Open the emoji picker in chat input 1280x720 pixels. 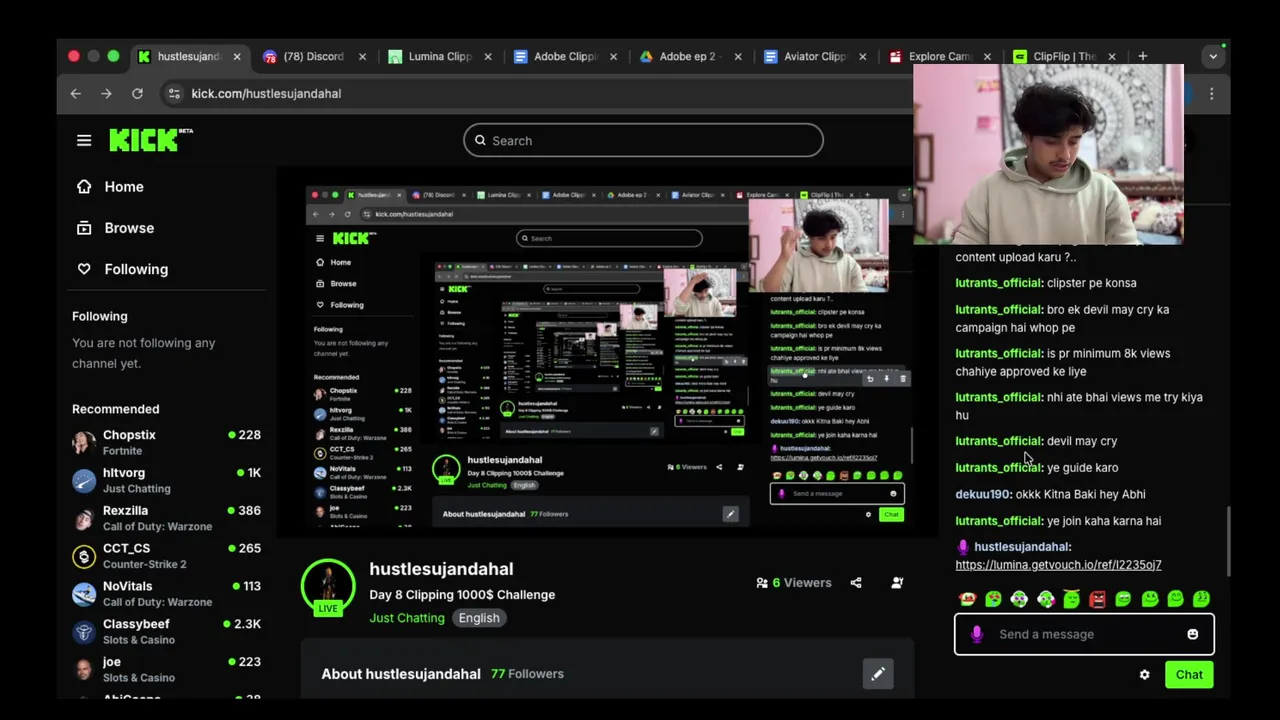pyautogui.click(x=1192, y=634)
